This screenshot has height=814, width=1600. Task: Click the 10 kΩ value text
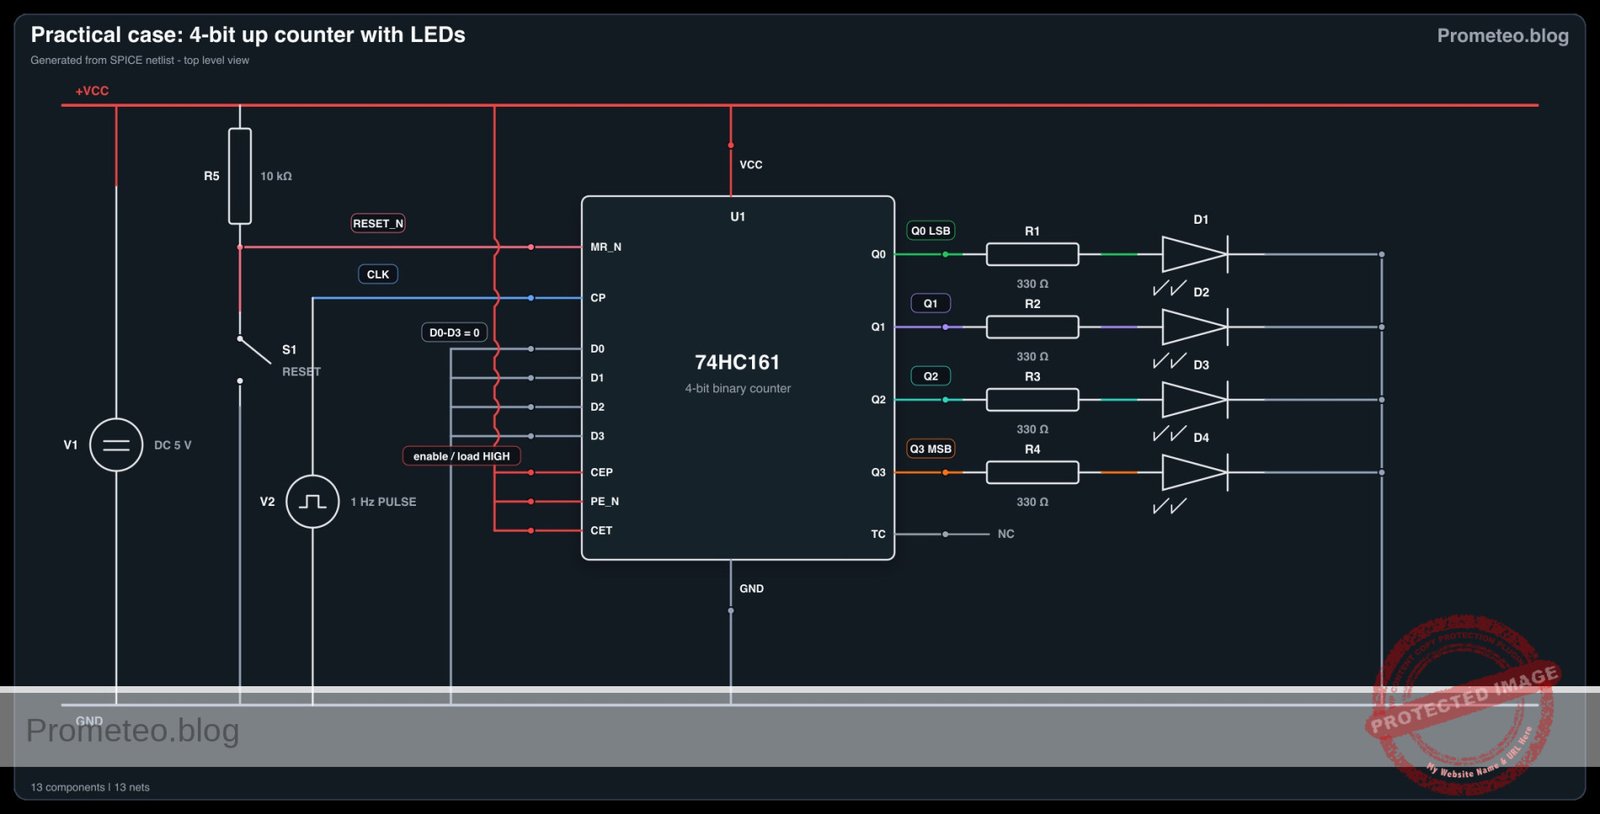coord(276,176)
